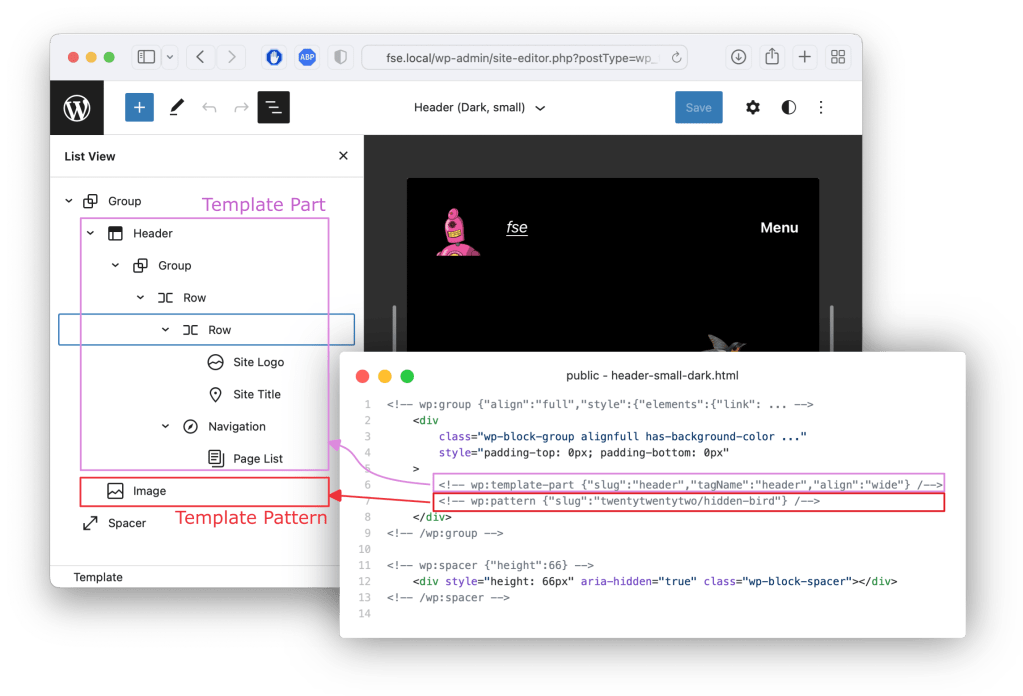The height and width of the screenshot is (696, 1023).
Task: Select the pencil Tools icon
Action: pos(176,108)
